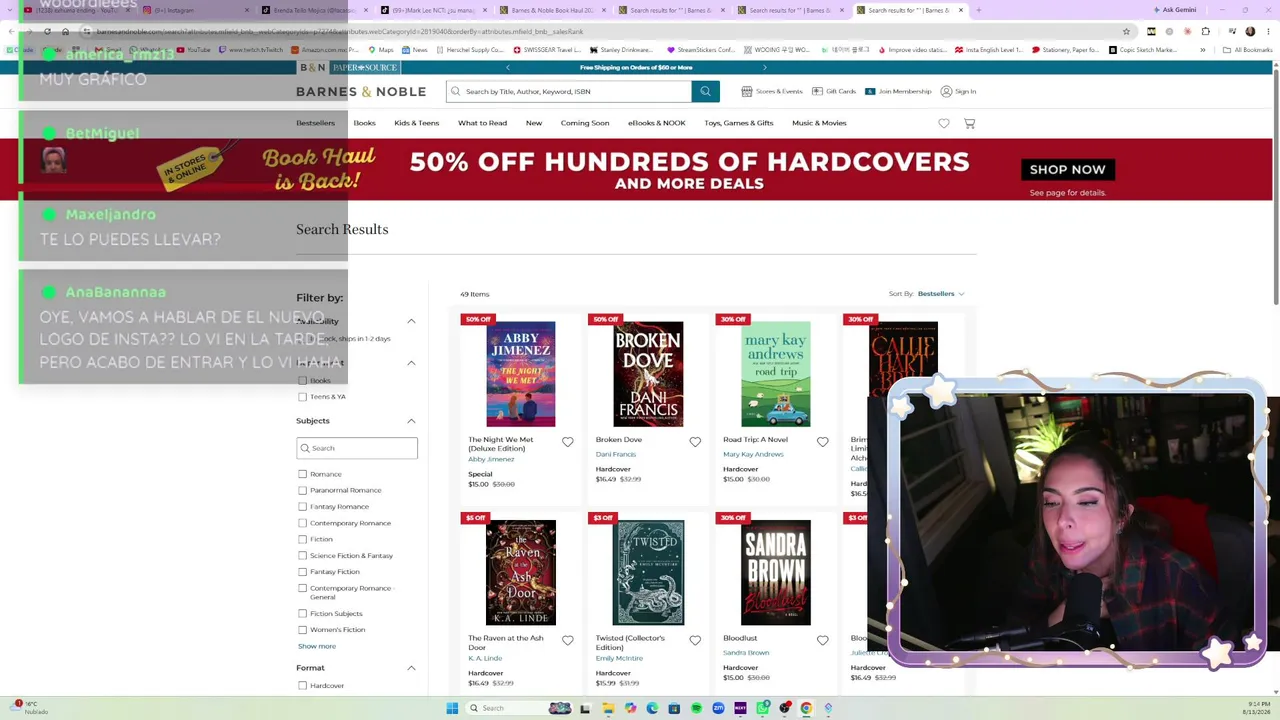The height and width of the screenshot is (720, 1280).
Task: Click next promo arrow in top banner
Action: point(764,67)
